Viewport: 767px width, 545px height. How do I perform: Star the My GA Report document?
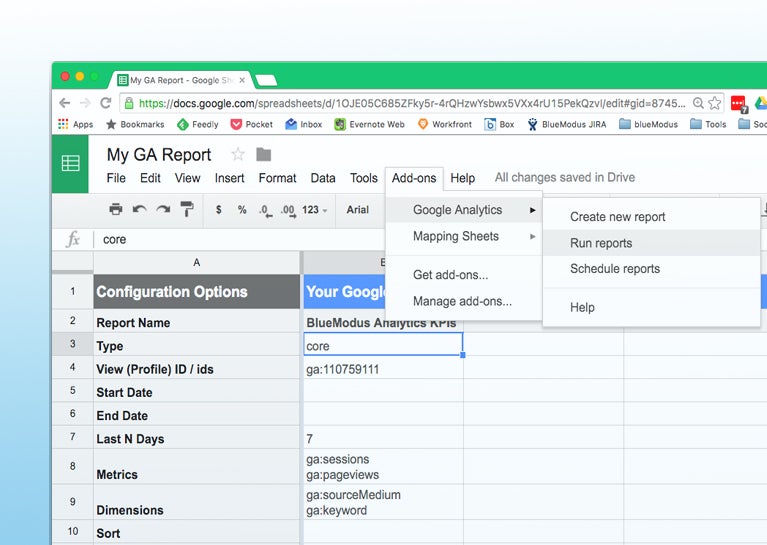pyautogui.click(x=238, y=155)
